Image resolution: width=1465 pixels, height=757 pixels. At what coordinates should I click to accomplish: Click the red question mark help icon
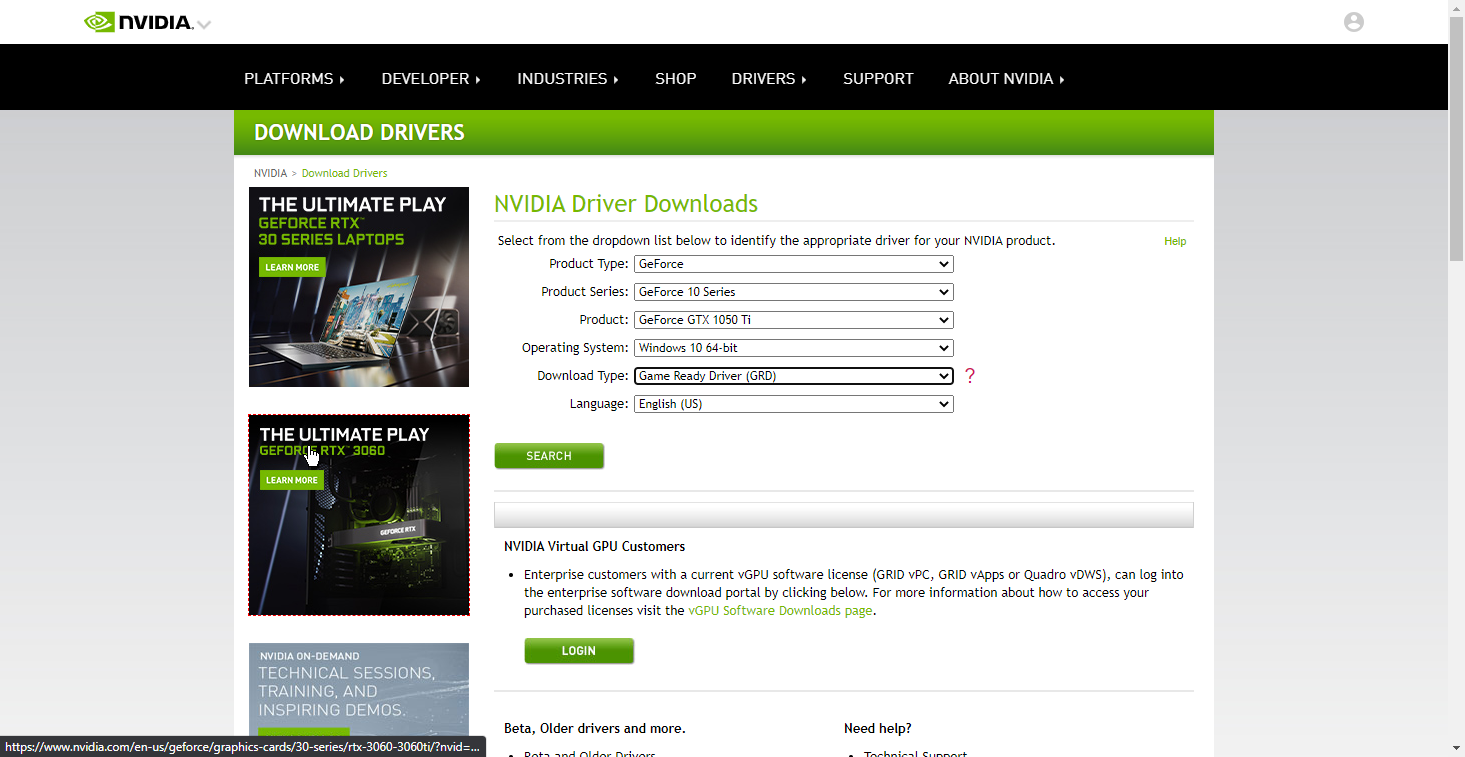[969, 376]
